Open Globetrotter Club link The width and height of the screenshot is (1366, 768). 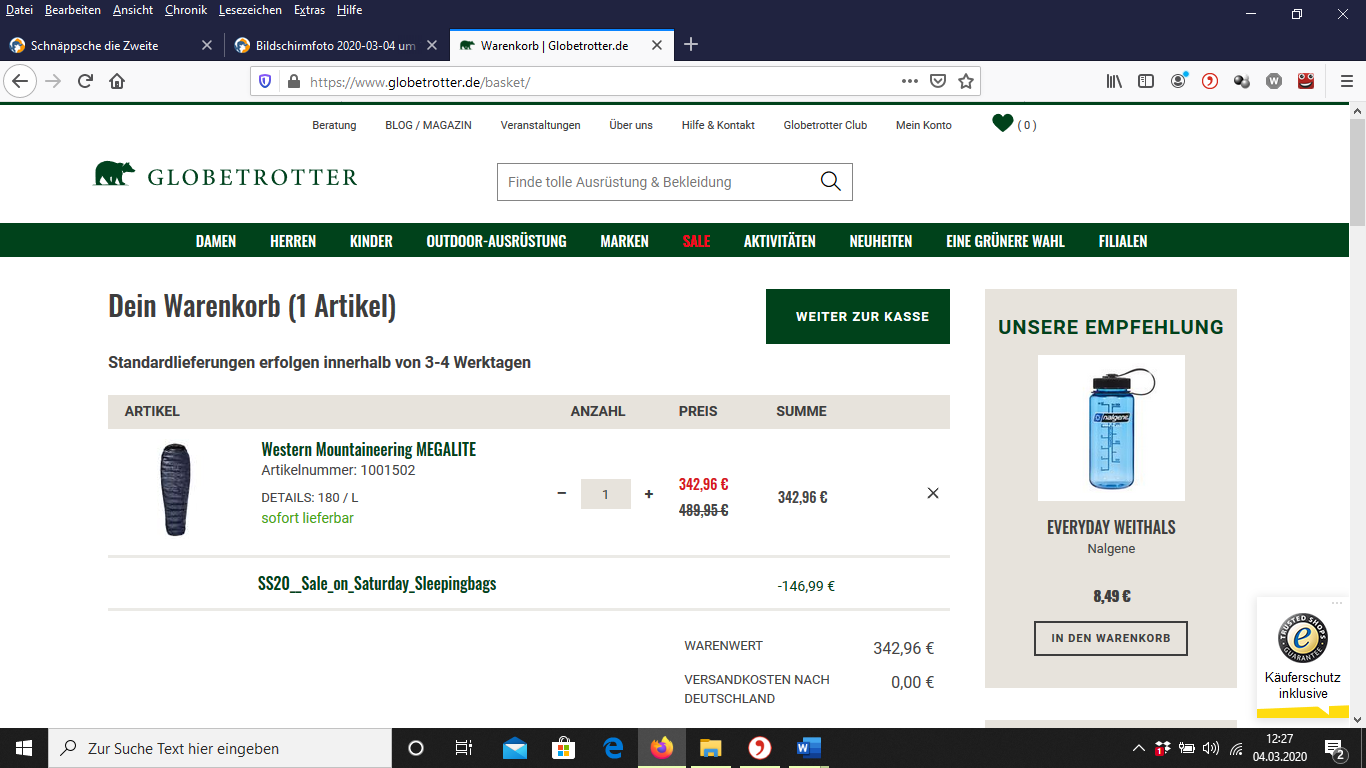825,125
